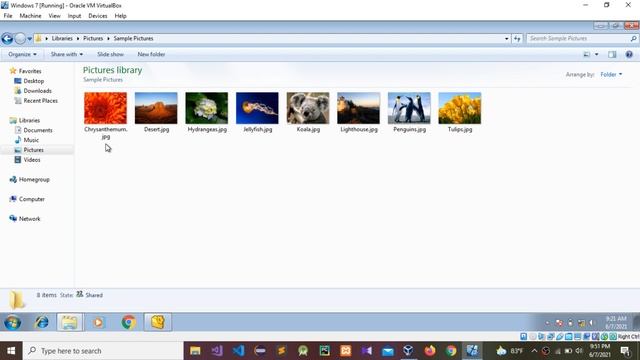Open PyCharm on host taskbar

pyautogui.click(x=324, y=351)
